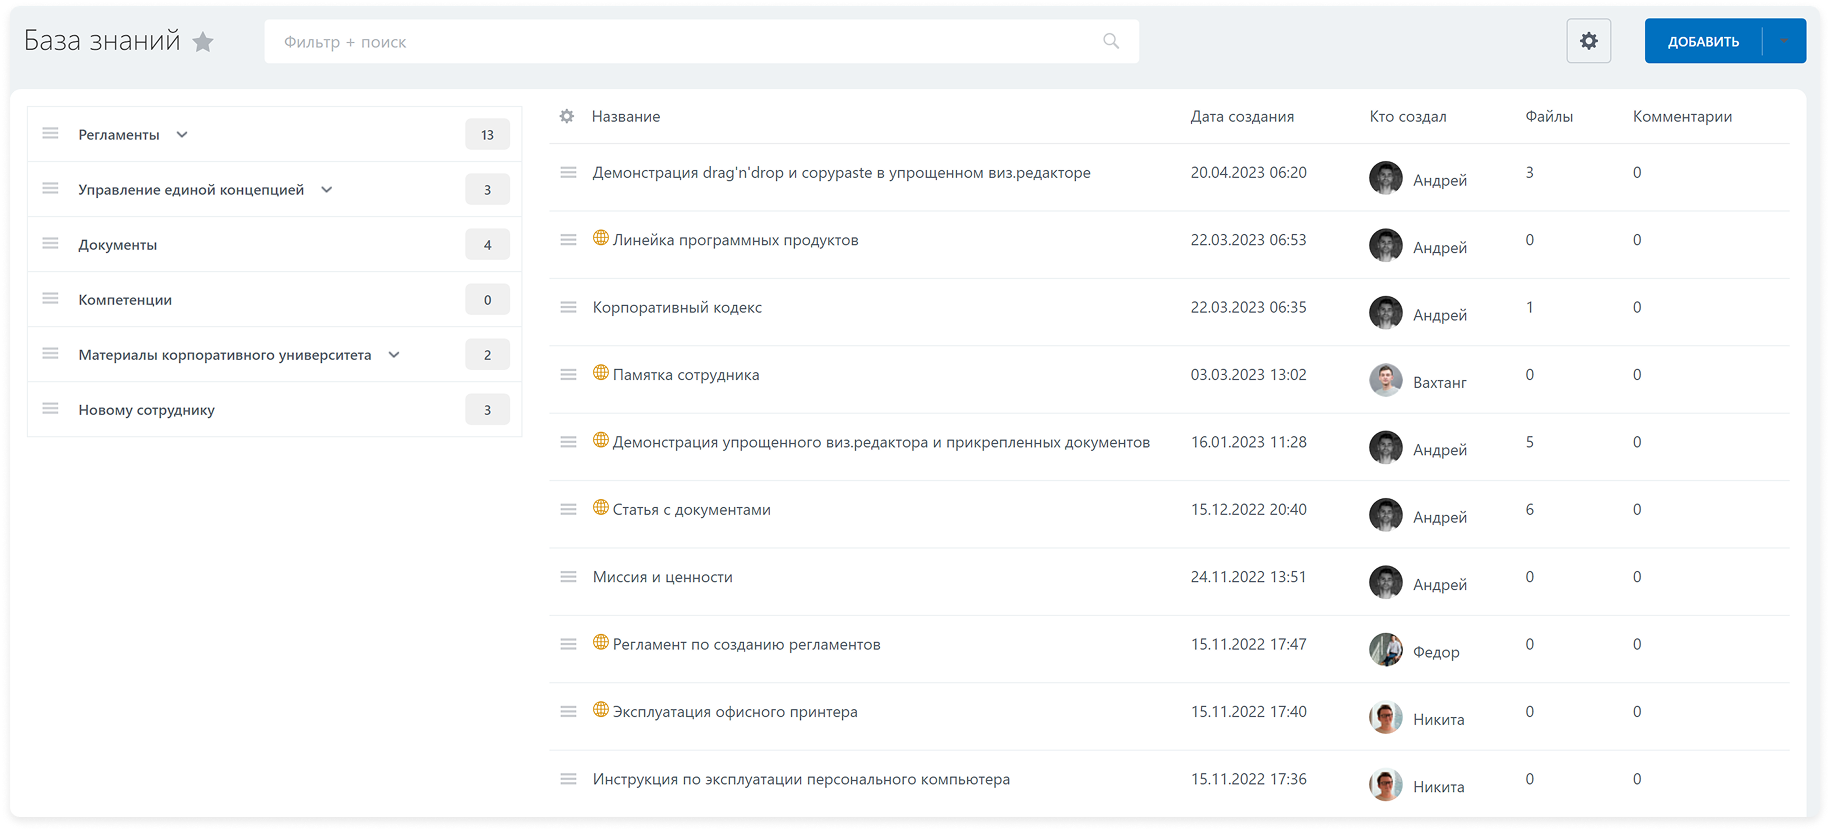1830x831 pixels.
Task: Click globe icon beside Регламент по созданию регламентов
Action: pyautogui.click(x=601, y=642)
